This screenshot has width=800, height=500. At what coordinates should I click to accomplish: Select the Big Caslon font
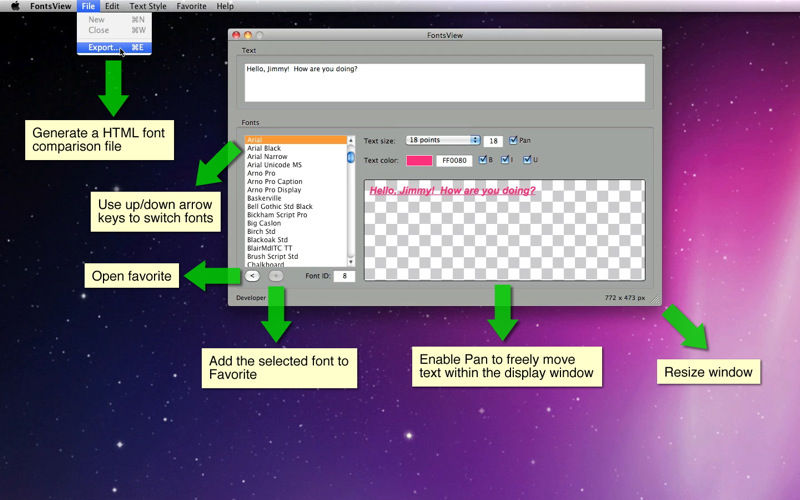tap(295, 223)
